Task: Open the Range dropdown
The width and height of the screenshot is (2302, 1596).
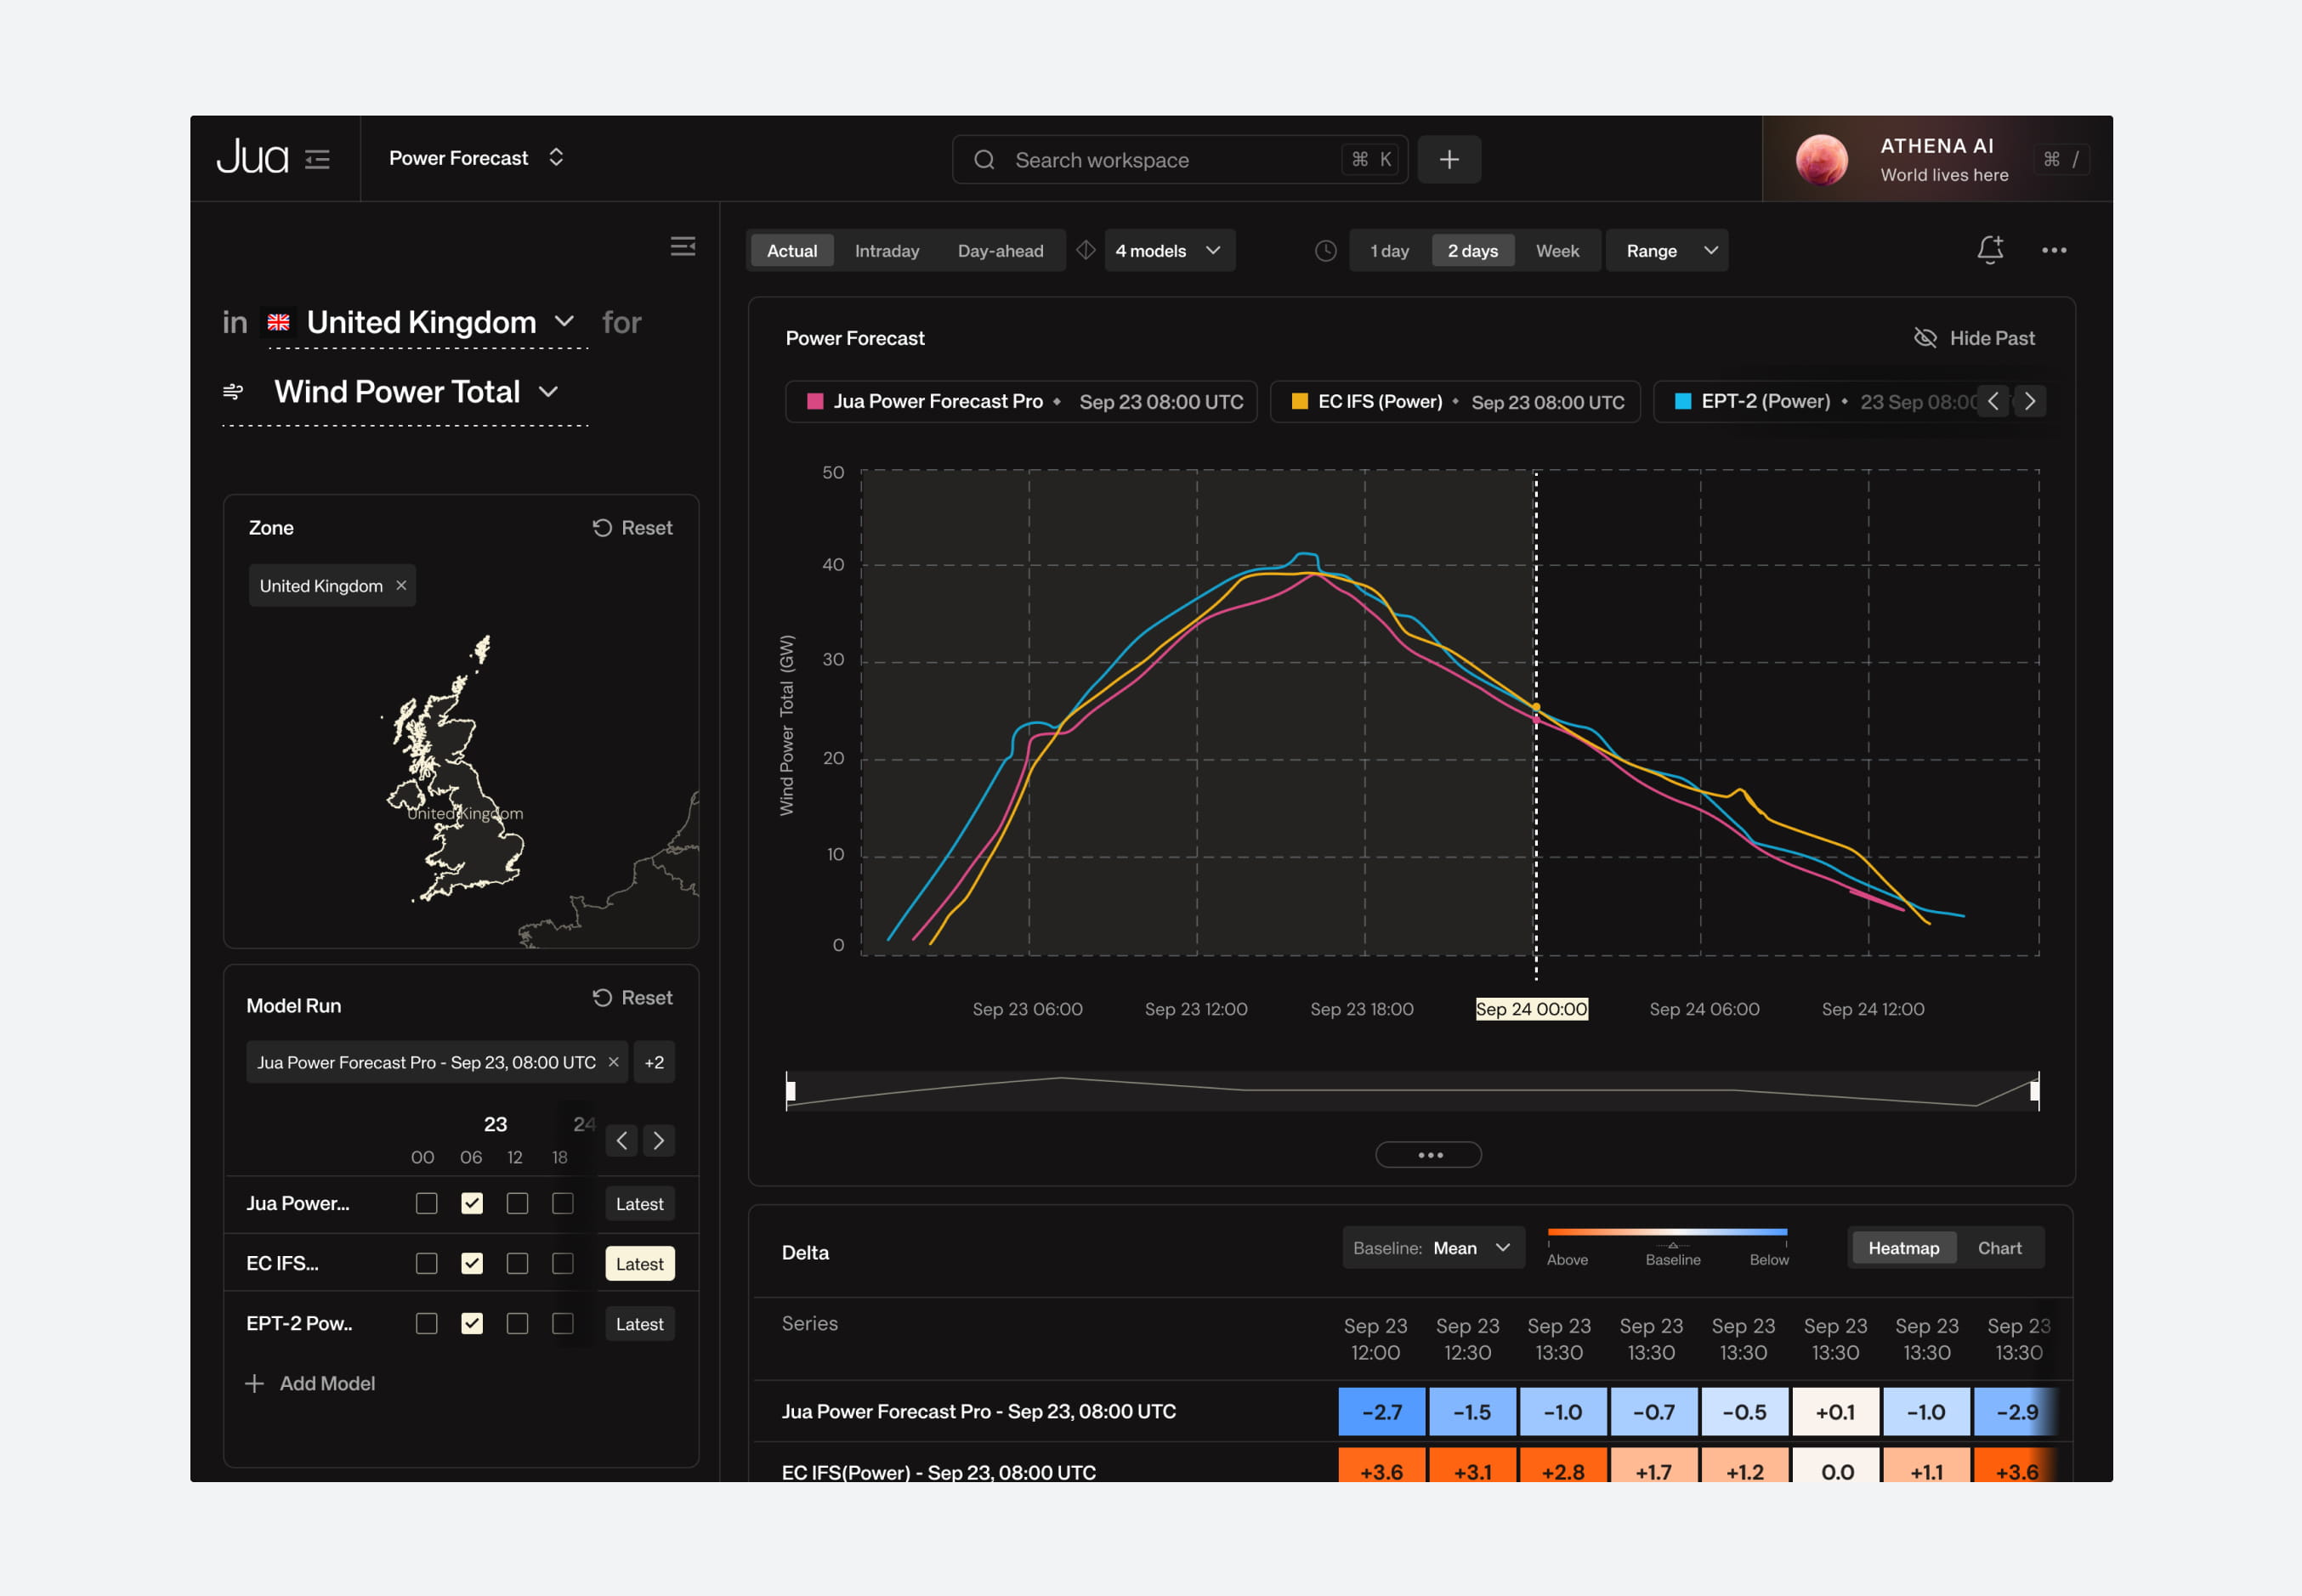Action: click(1667, 251)
